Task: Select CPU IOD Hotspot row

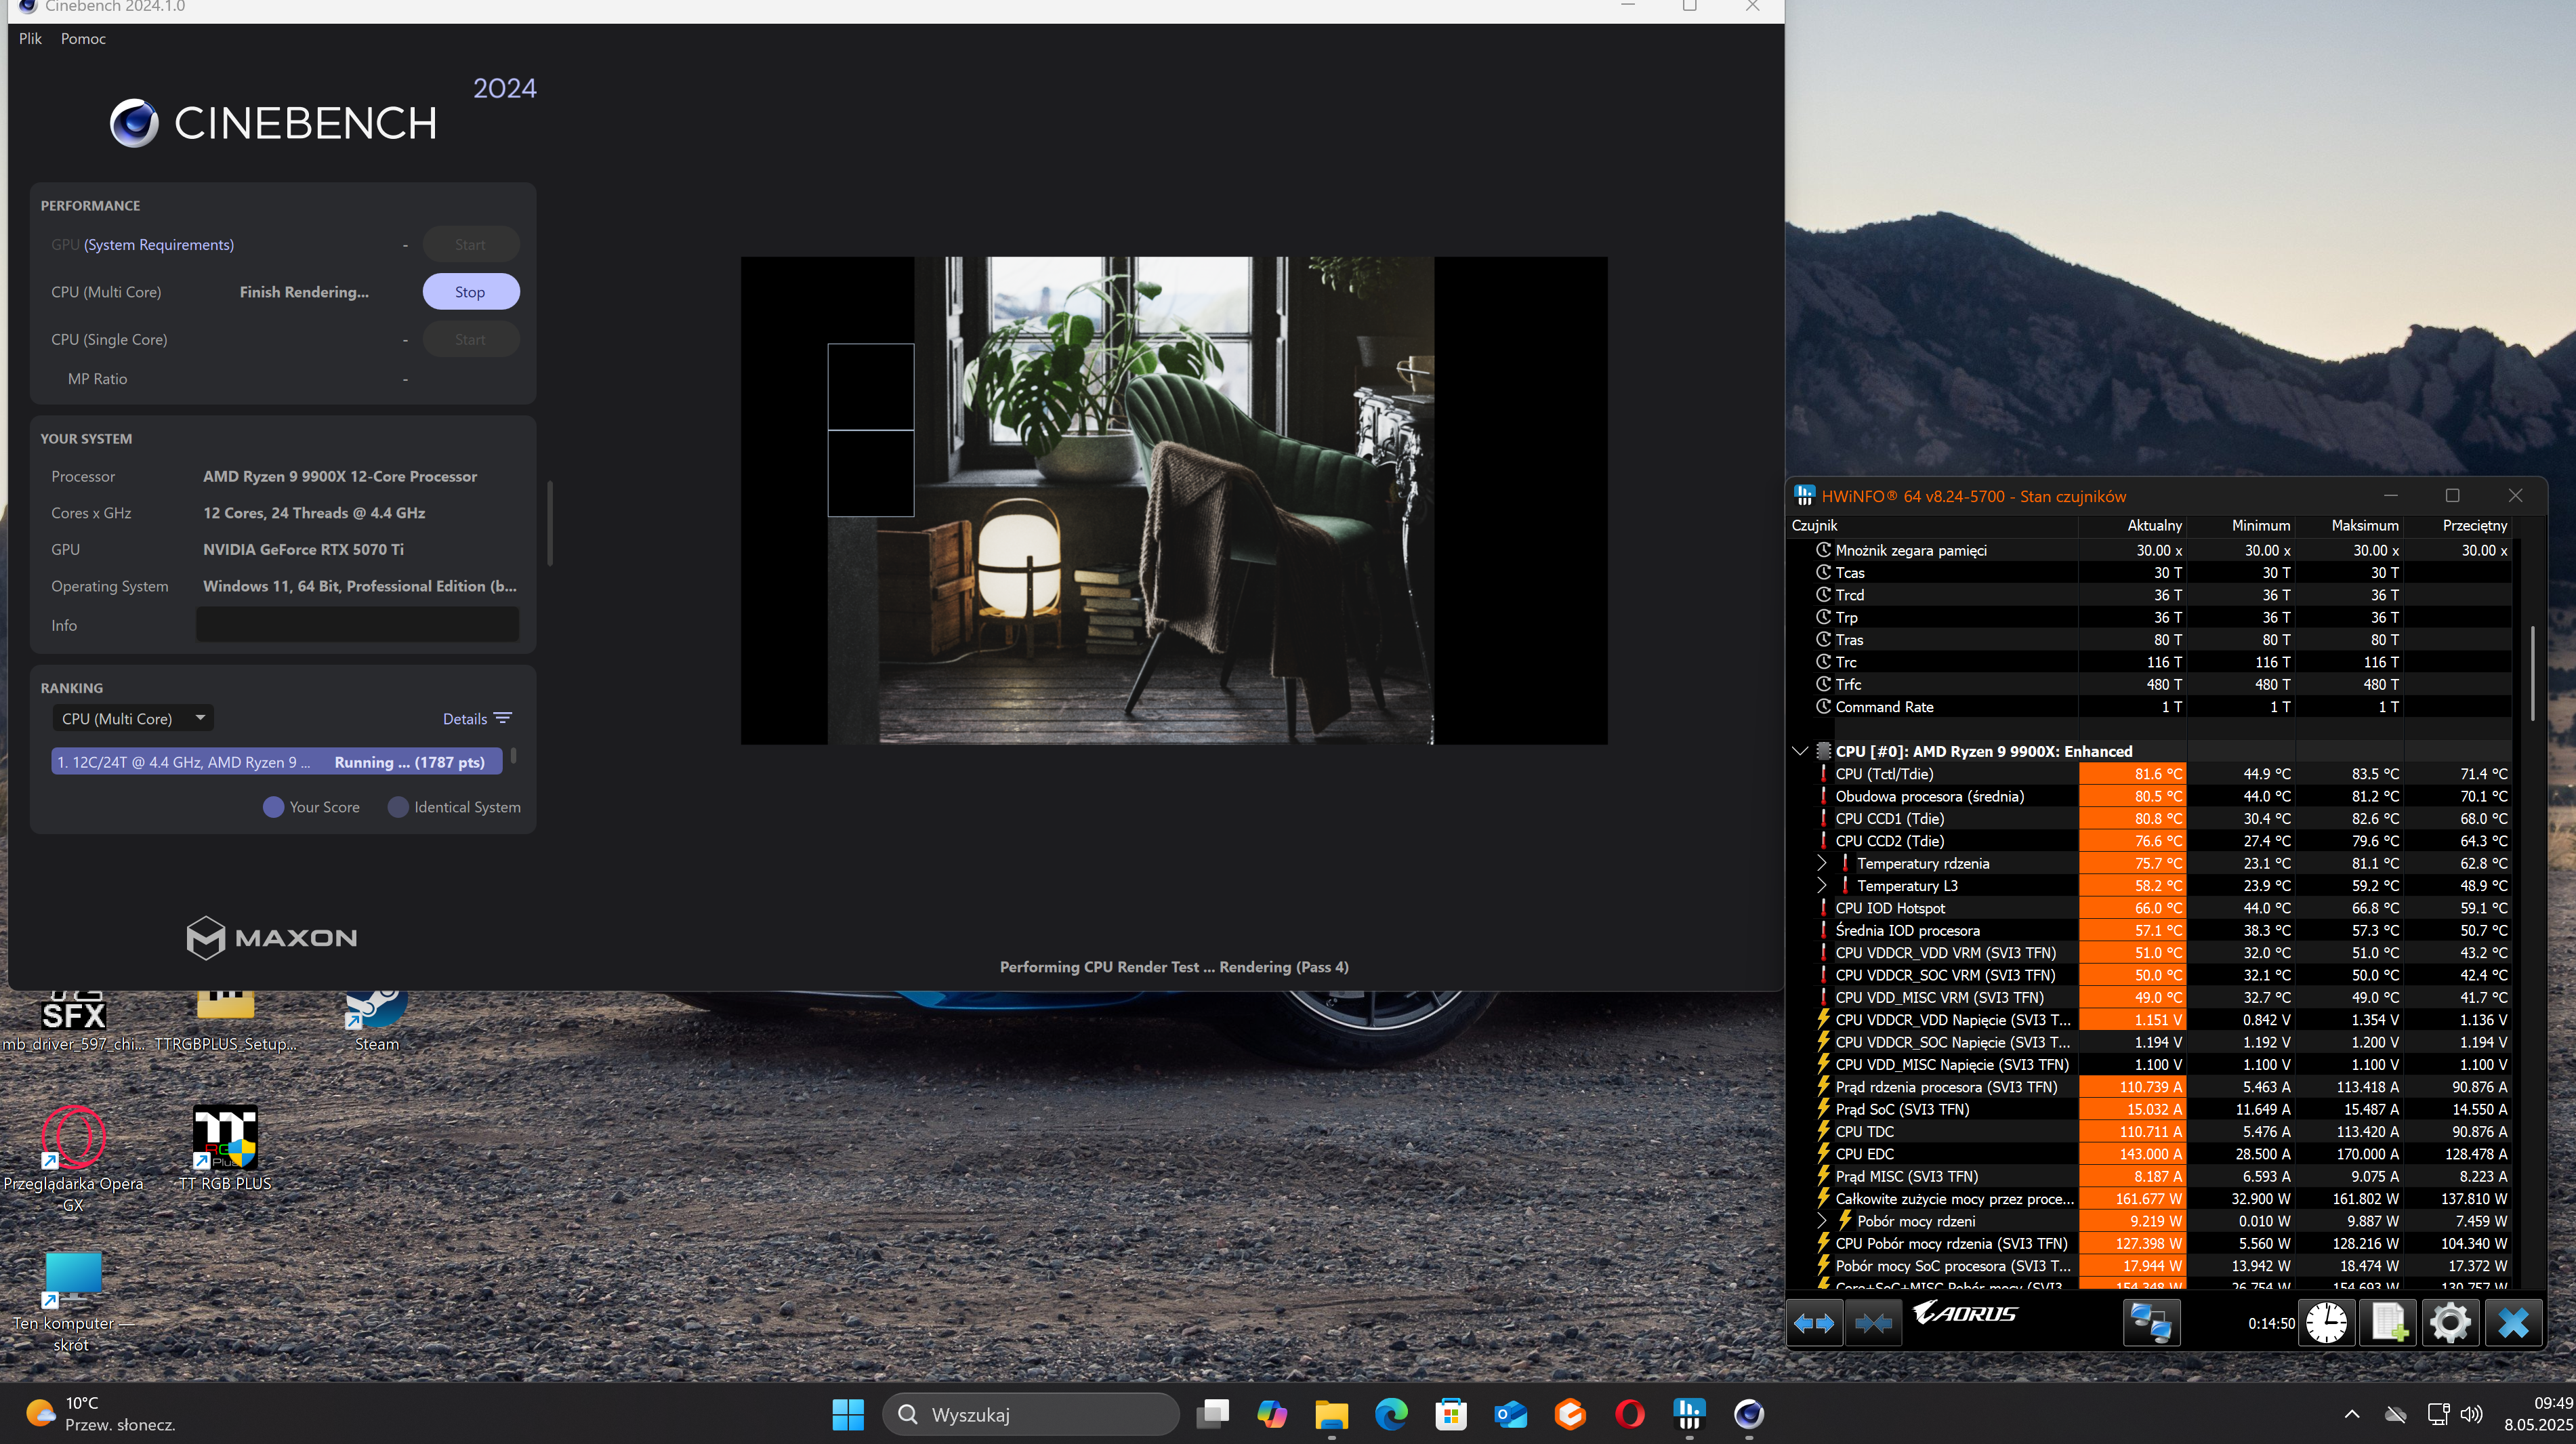Action: click(2150, 908)
